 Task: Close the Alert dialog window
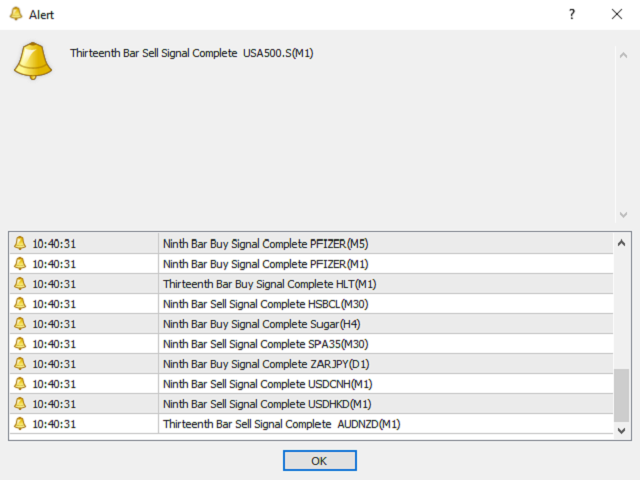[617, 14]
